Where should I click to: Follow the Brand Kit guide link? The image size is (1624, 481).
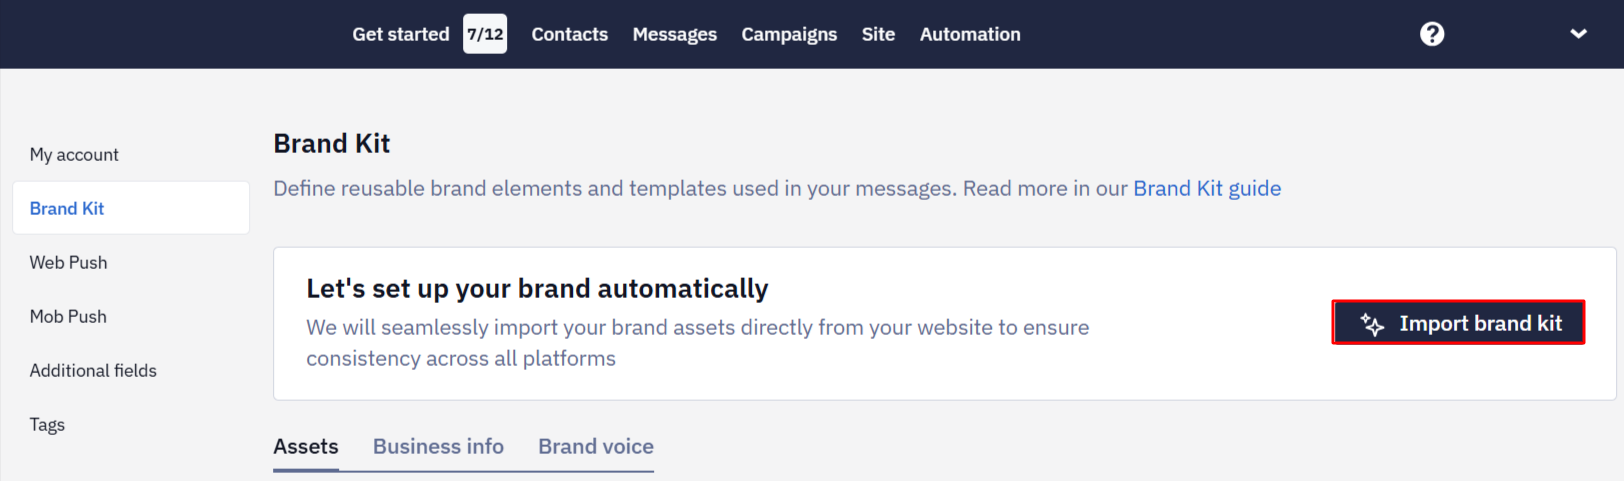coord(1207,188)
